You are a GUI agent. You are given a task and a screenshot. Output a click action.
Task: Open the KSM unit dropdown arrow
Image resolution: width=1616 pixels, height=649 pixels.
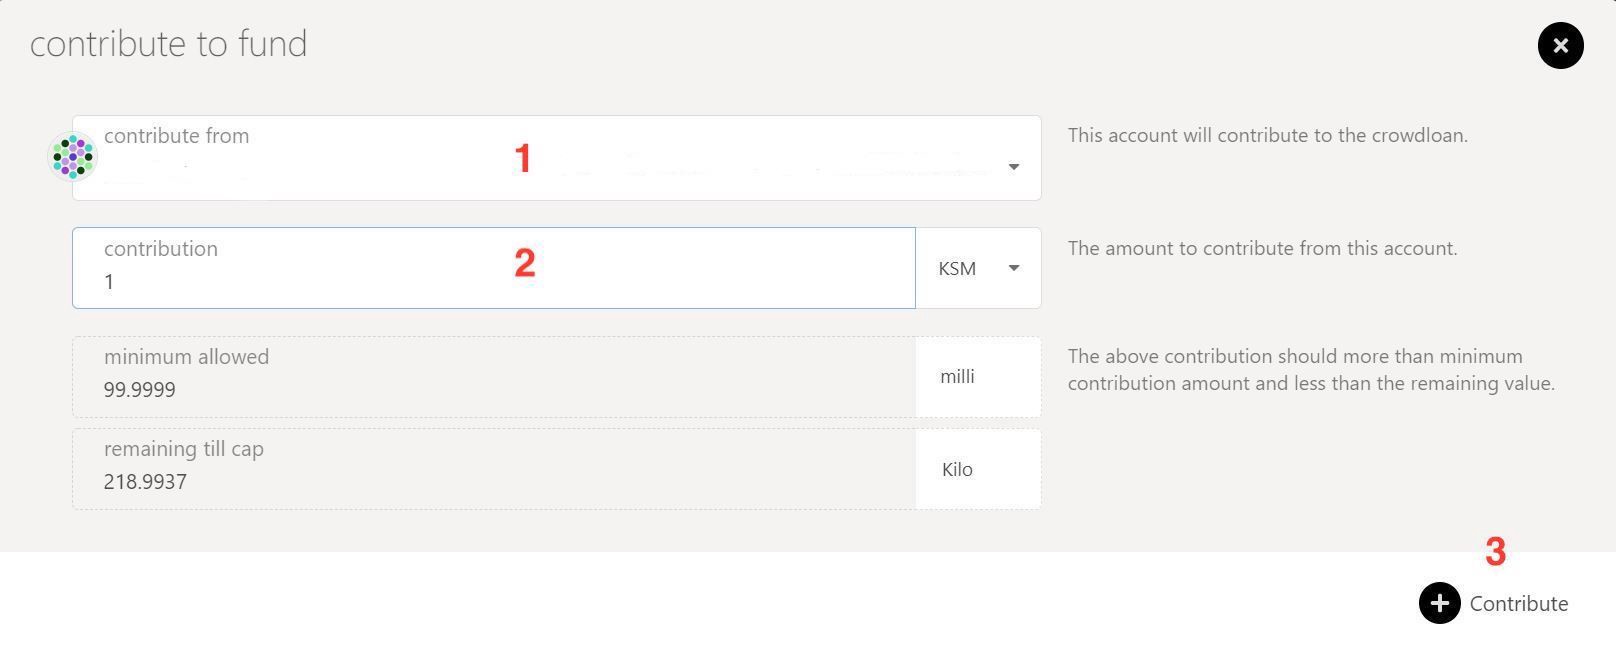[1013, 268]
